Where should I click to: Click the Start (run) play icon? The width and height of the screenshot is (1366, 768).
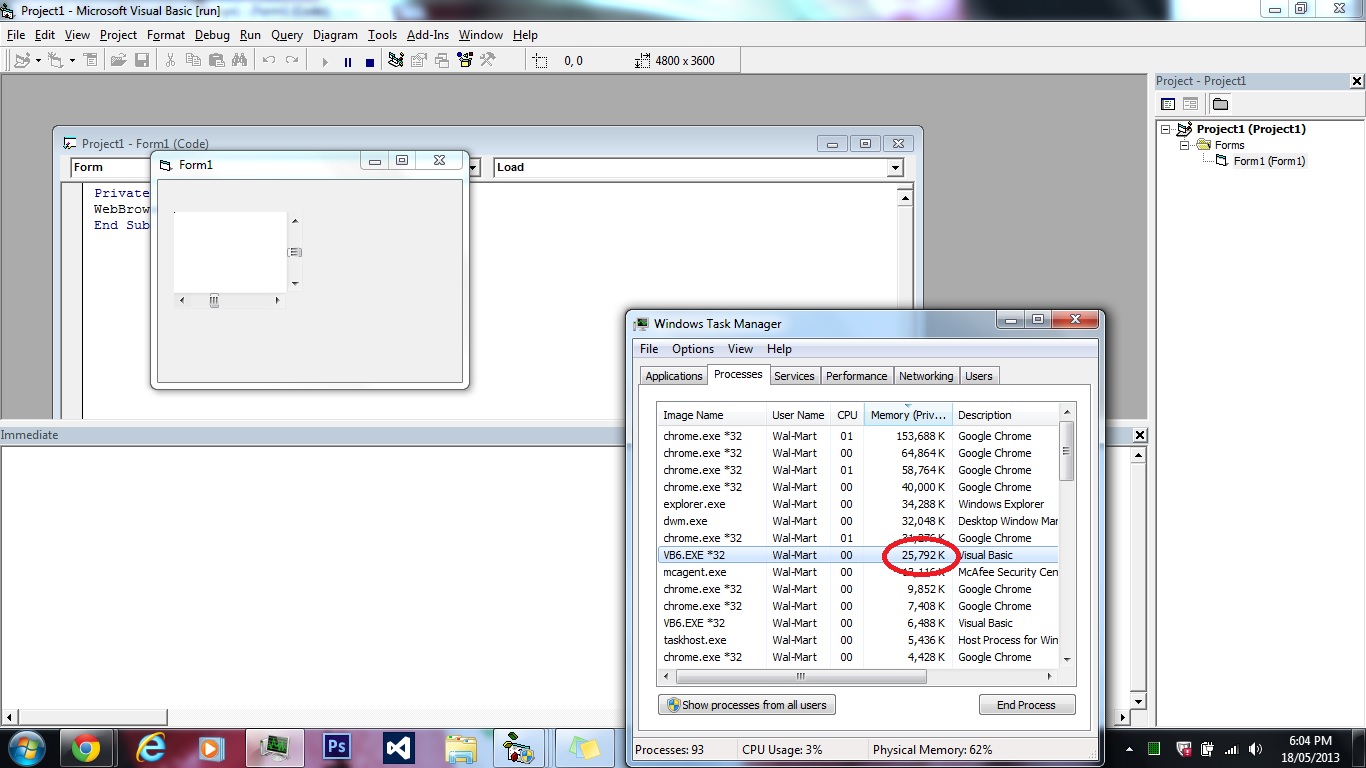tap(325, 62)
